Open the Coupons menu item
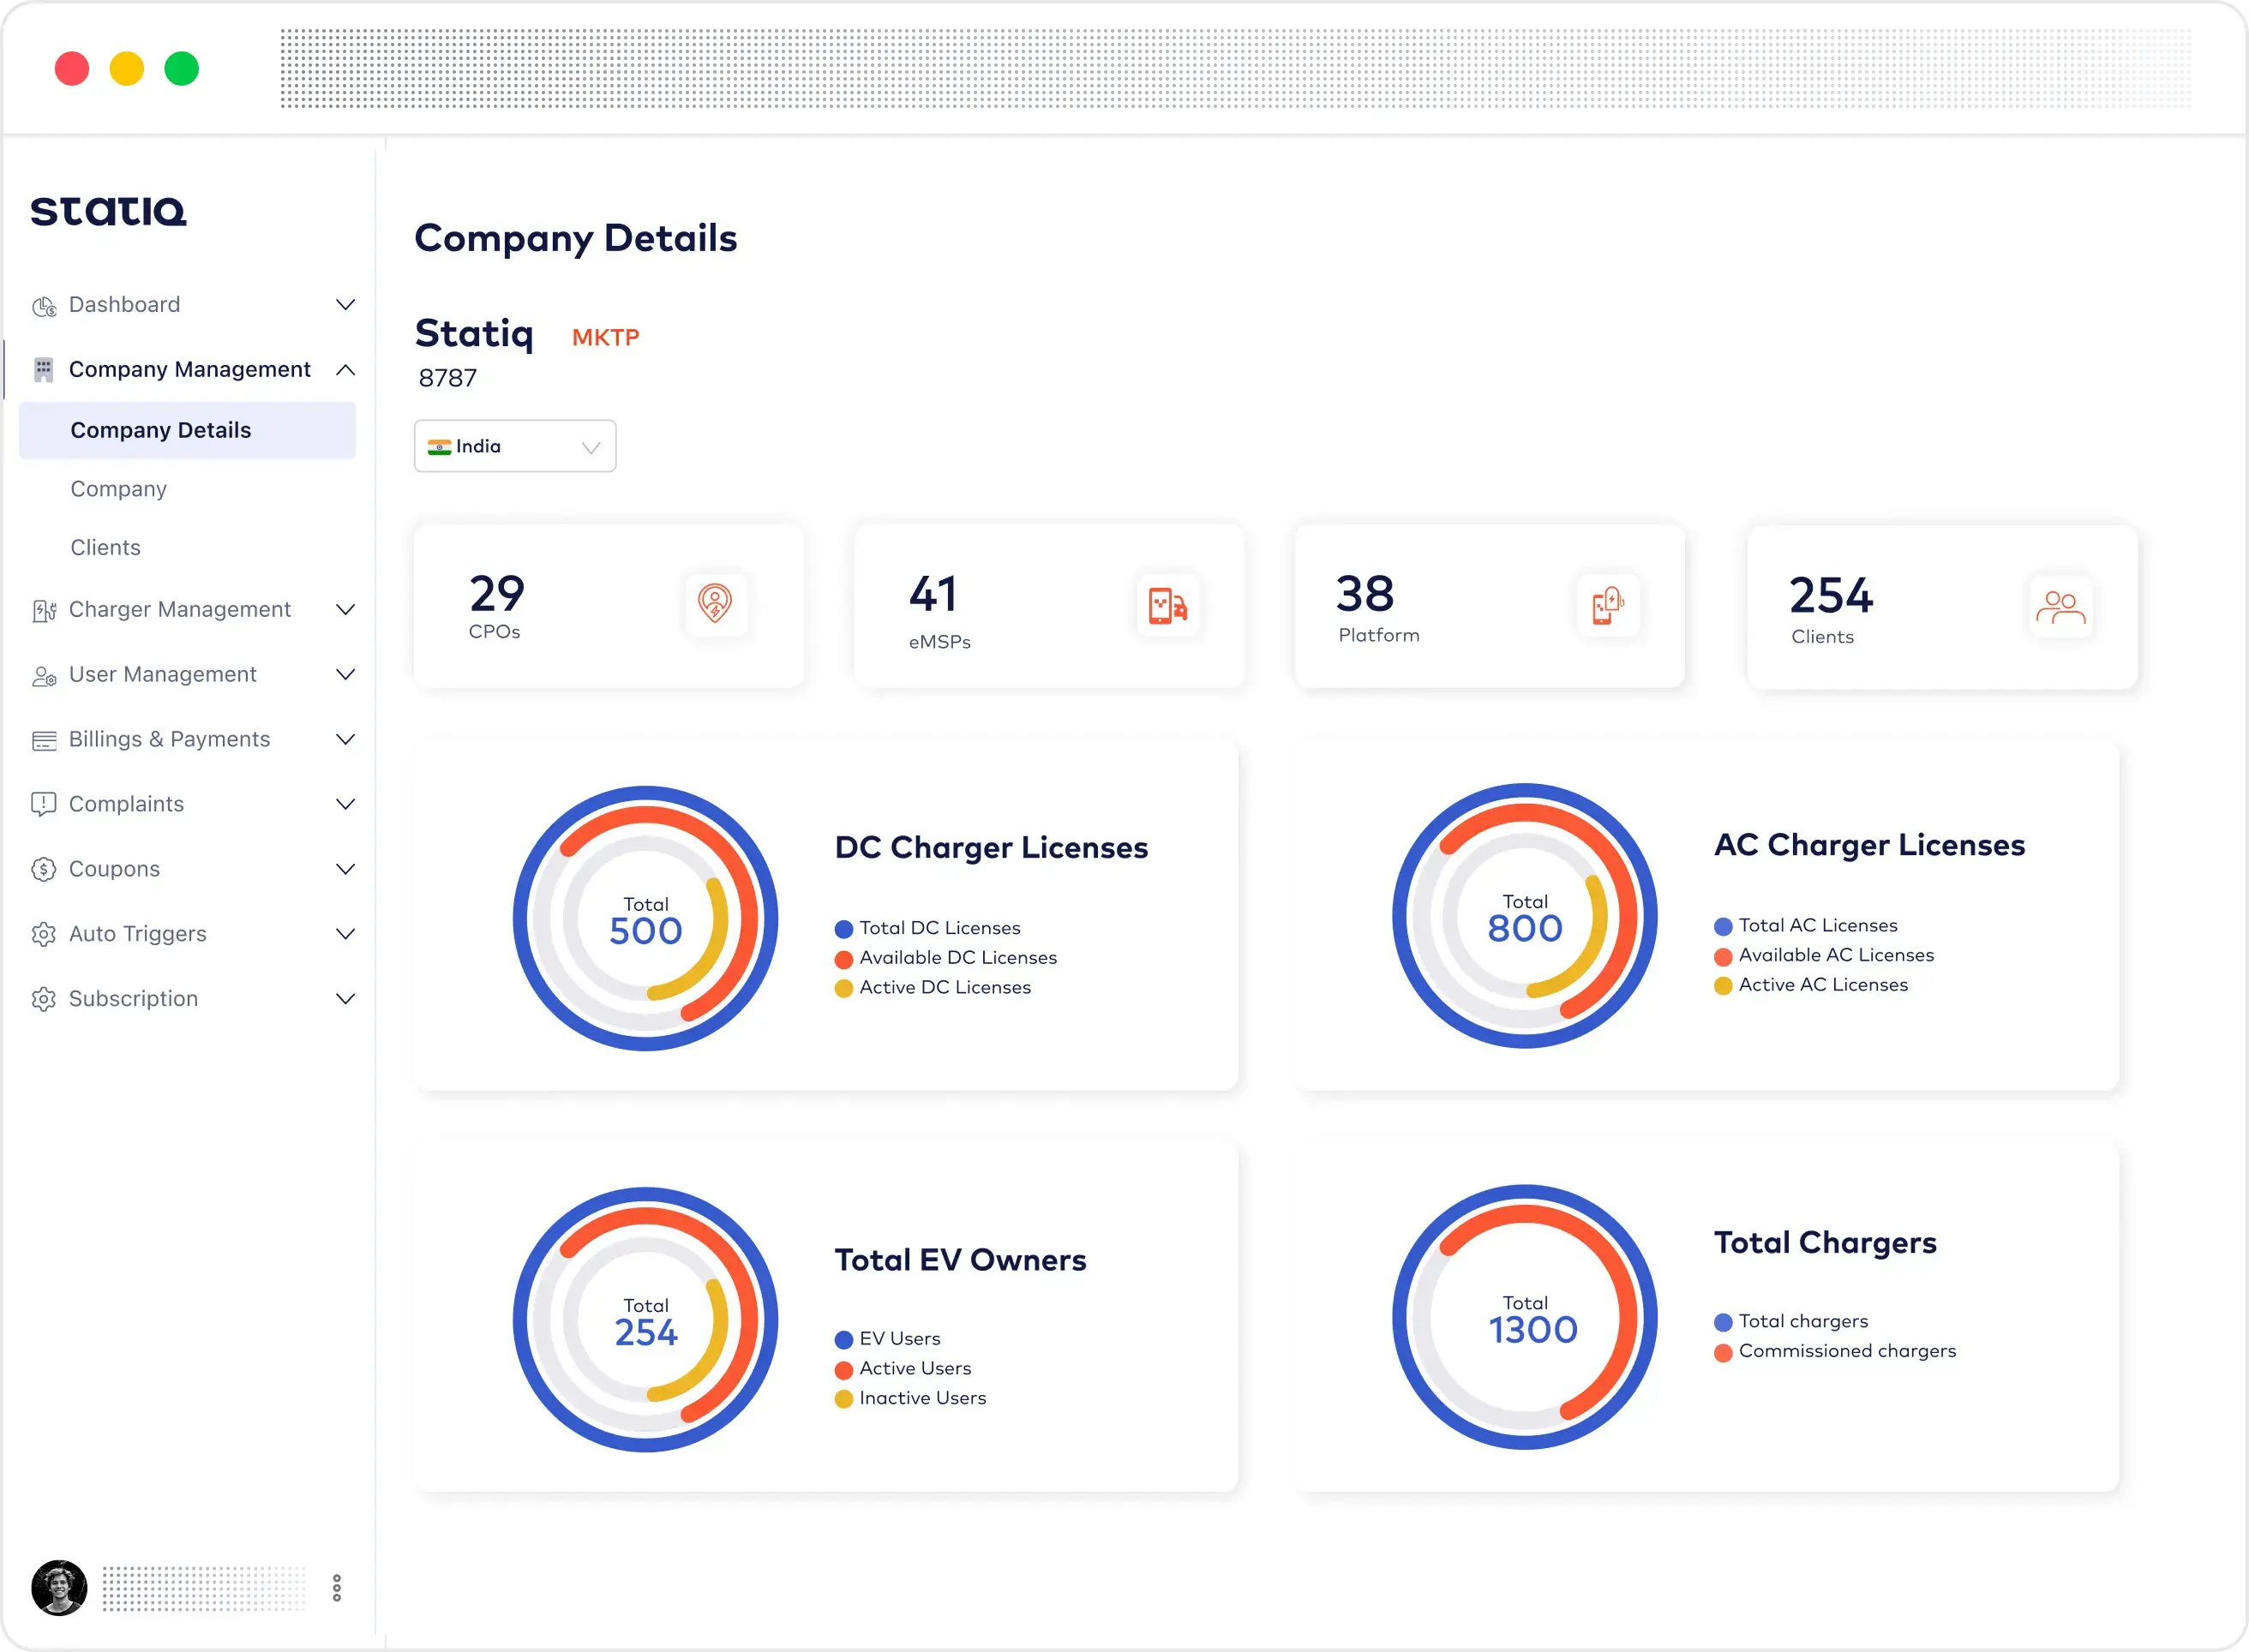The height and width of the screenshot is (1652, 2249). click(115, 870)
